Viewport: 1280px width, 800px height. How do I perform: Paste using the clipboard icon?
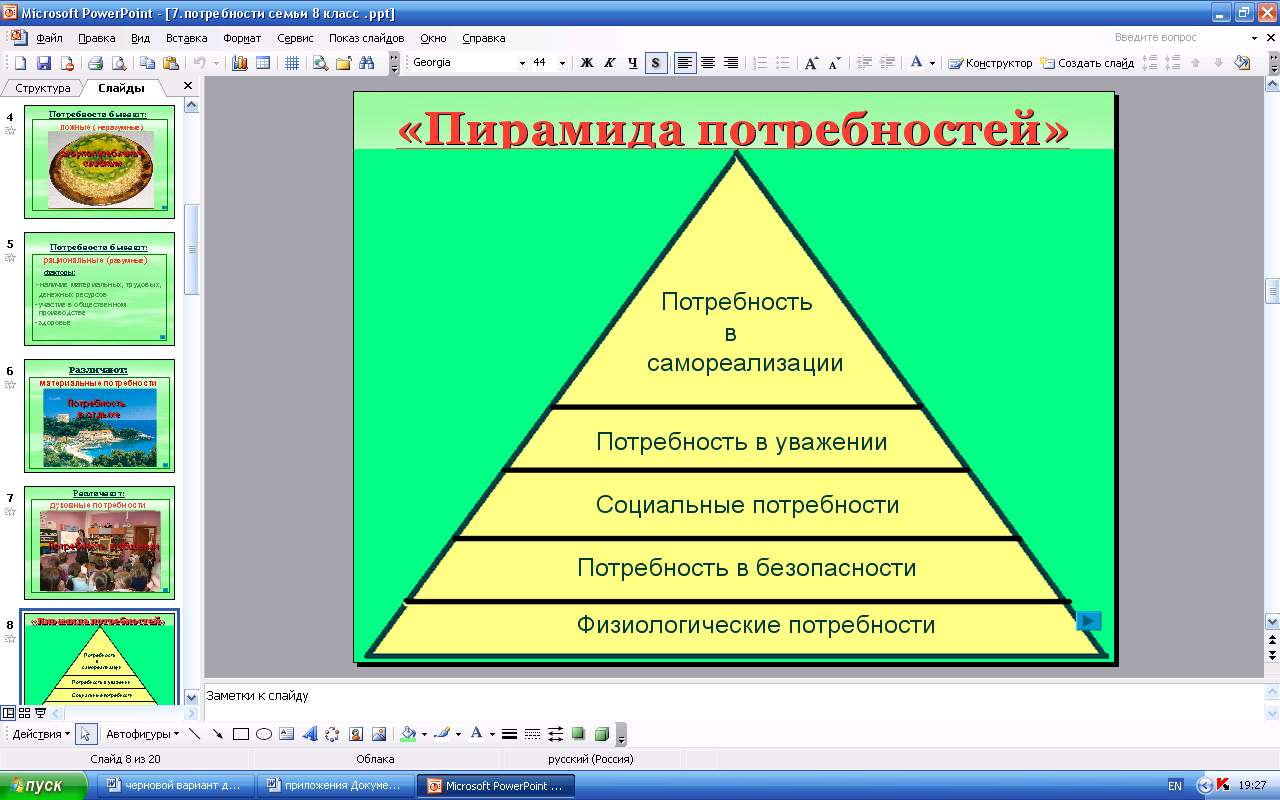tap(171, 63)
